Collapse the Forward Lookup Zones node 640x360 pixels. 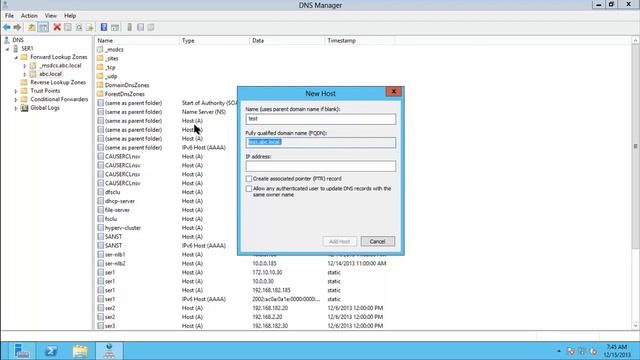pyautogui.click(x=16, y=57)
